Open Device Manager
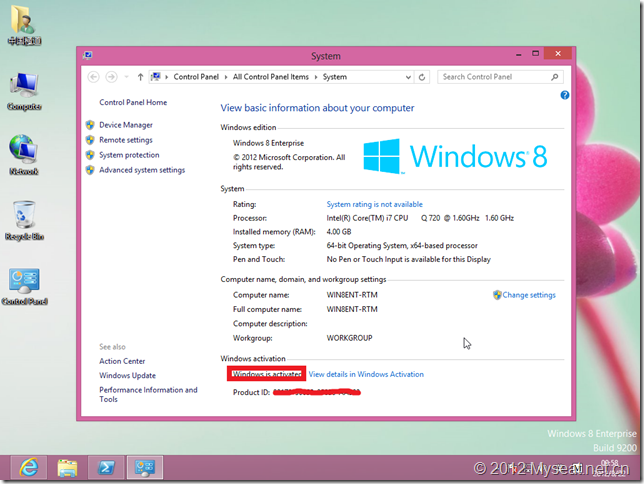 pos(126,125)
